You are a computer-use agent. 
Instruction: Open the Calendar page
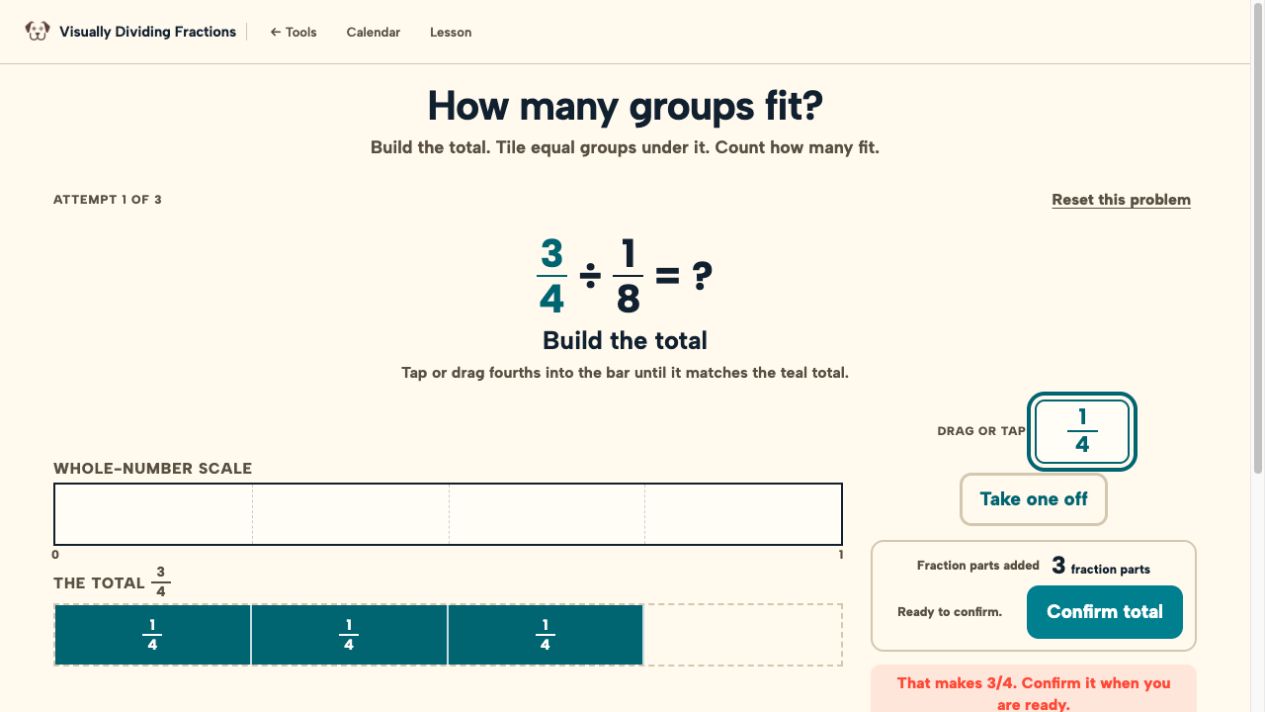(x=373, y=32)
